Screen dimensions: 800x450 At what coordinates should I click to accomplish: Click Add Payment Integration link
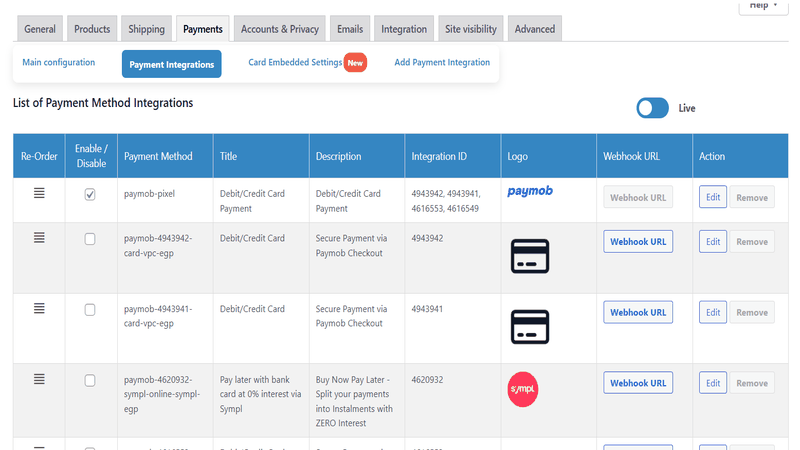click(442, 63)
